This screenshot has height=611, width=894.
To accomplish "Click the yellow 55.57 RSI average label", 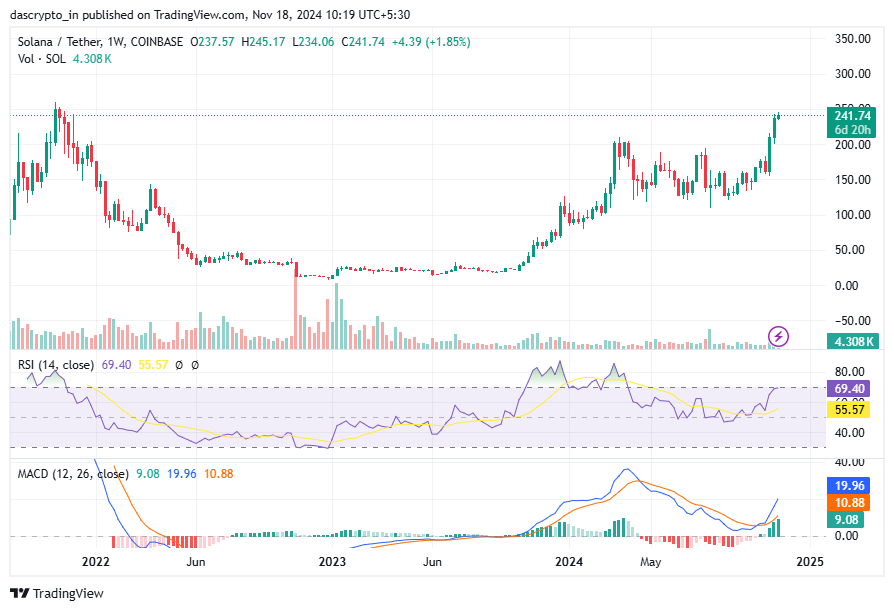I will pyautogui.click(x=848, y=410).
